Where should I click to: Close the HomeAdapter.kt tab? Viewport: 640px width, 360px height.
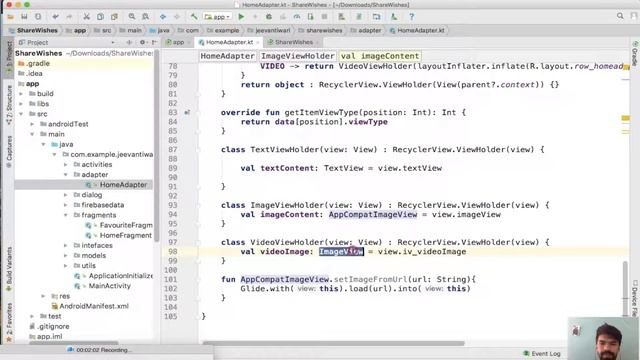pyautogui.click(x=258, y=42)
